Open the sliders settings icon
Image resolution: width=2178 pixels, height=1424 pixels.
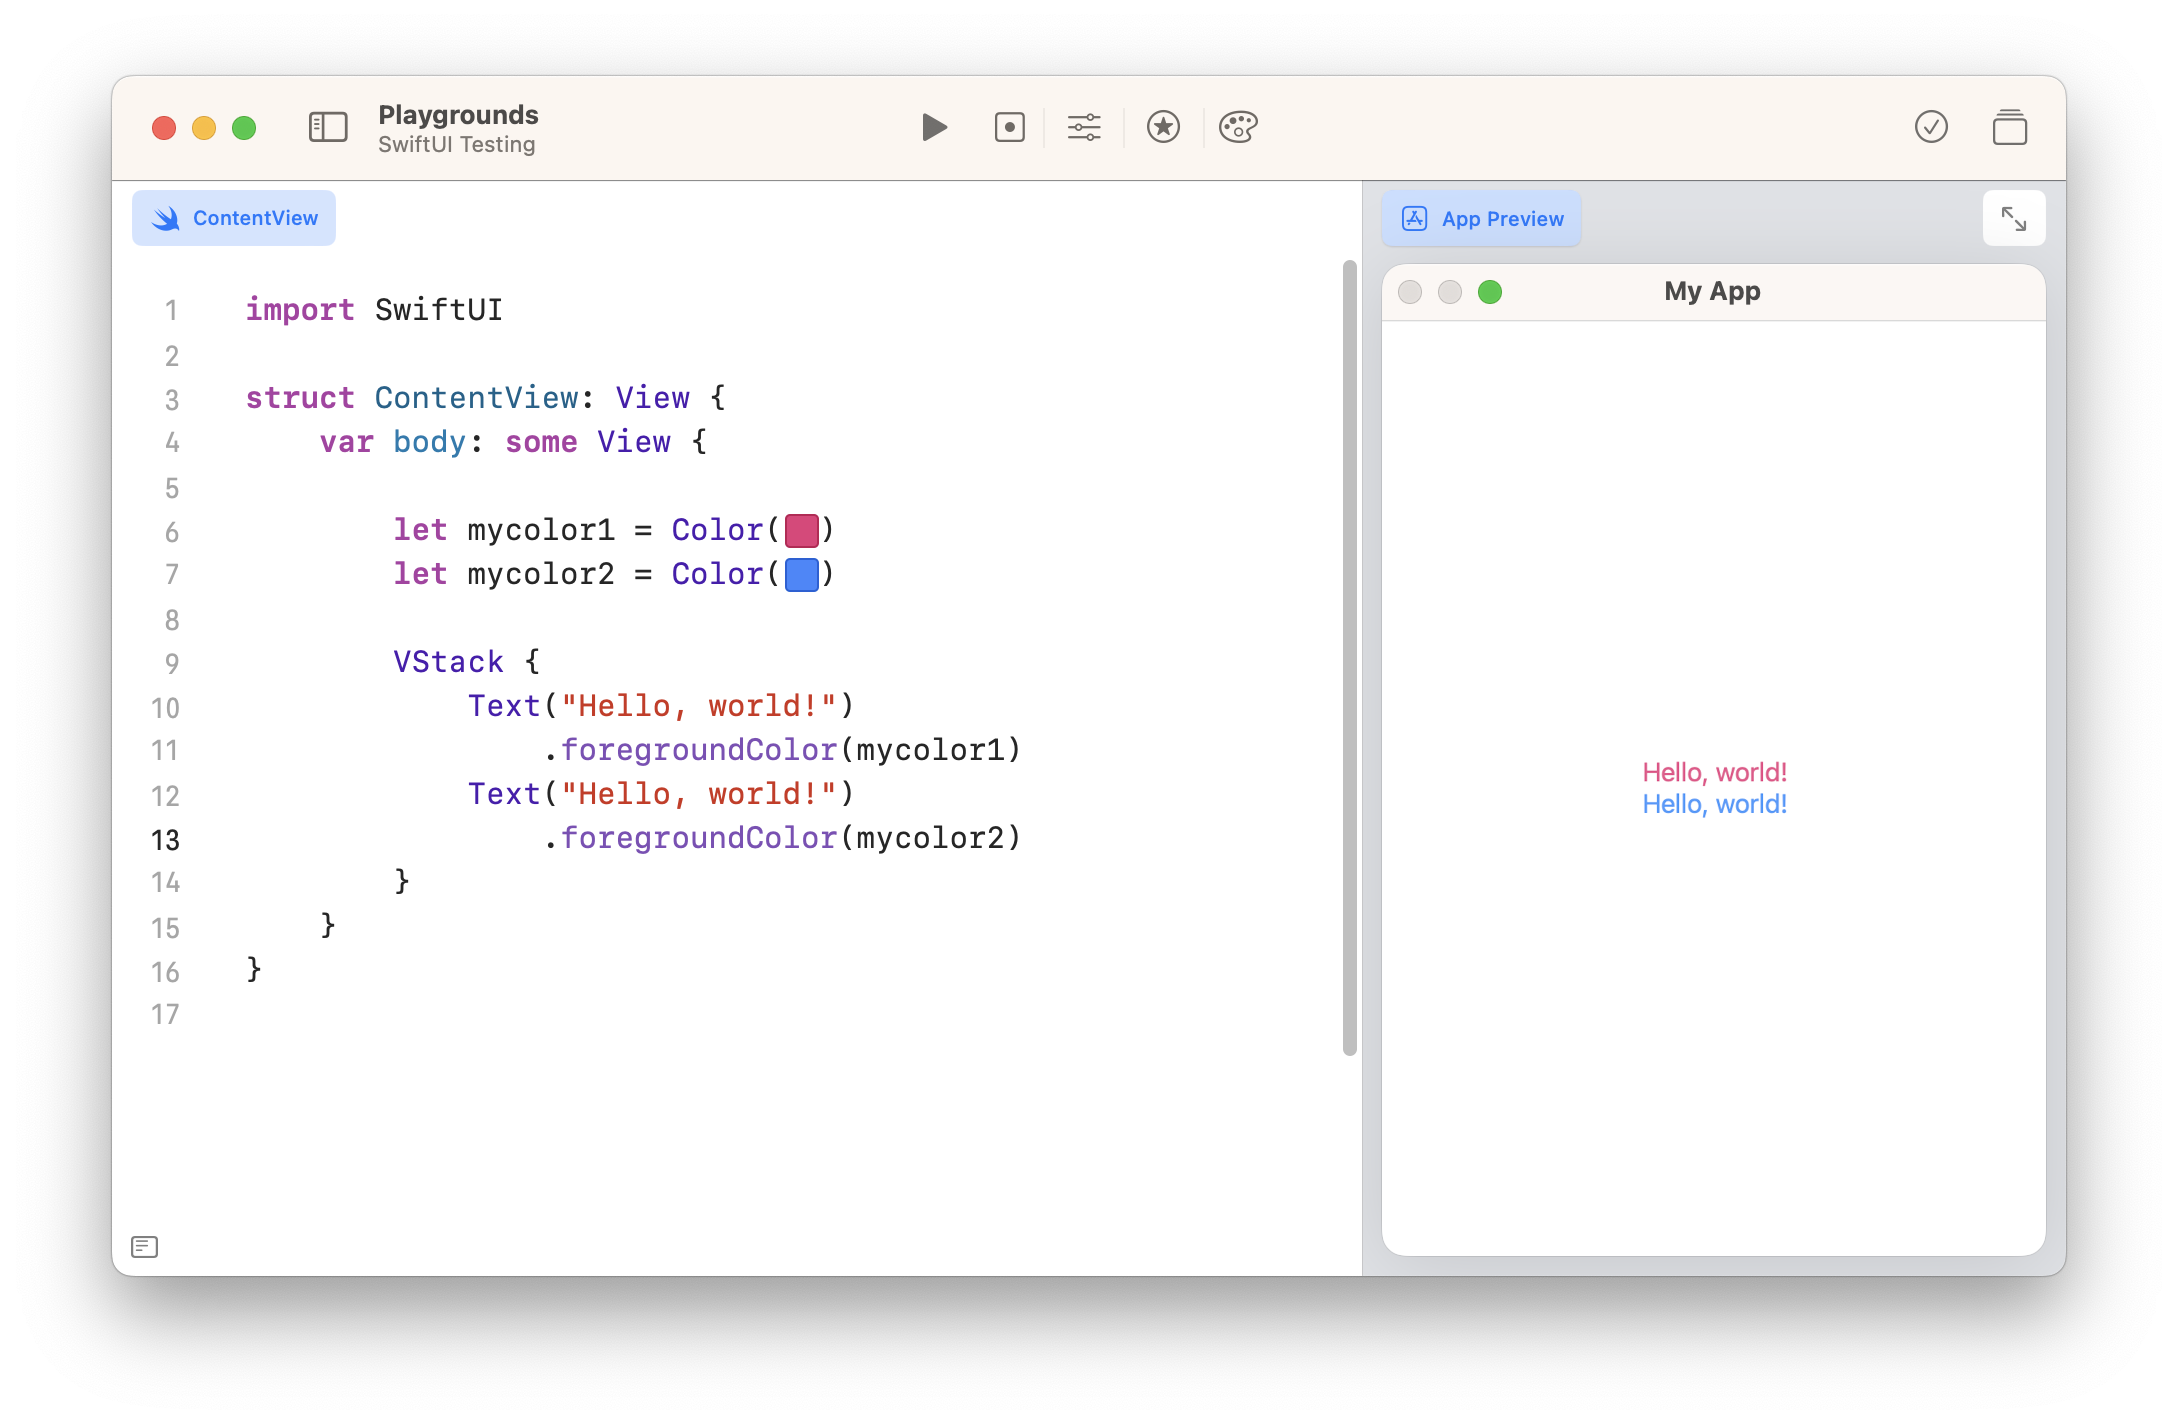[x=1084, y=127]
